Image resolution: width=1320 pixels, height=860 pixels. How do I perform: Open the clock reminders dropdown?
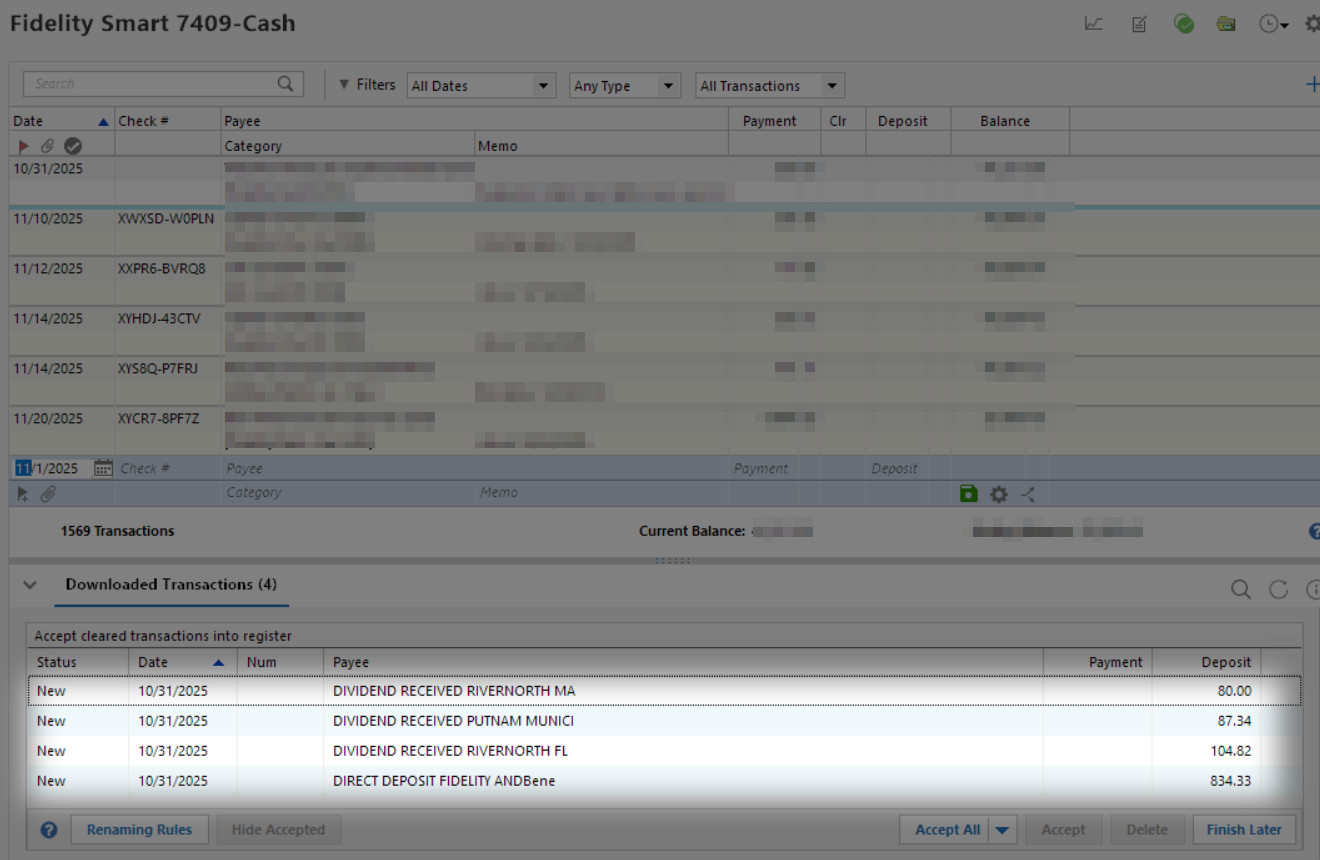click(1274, 24)
